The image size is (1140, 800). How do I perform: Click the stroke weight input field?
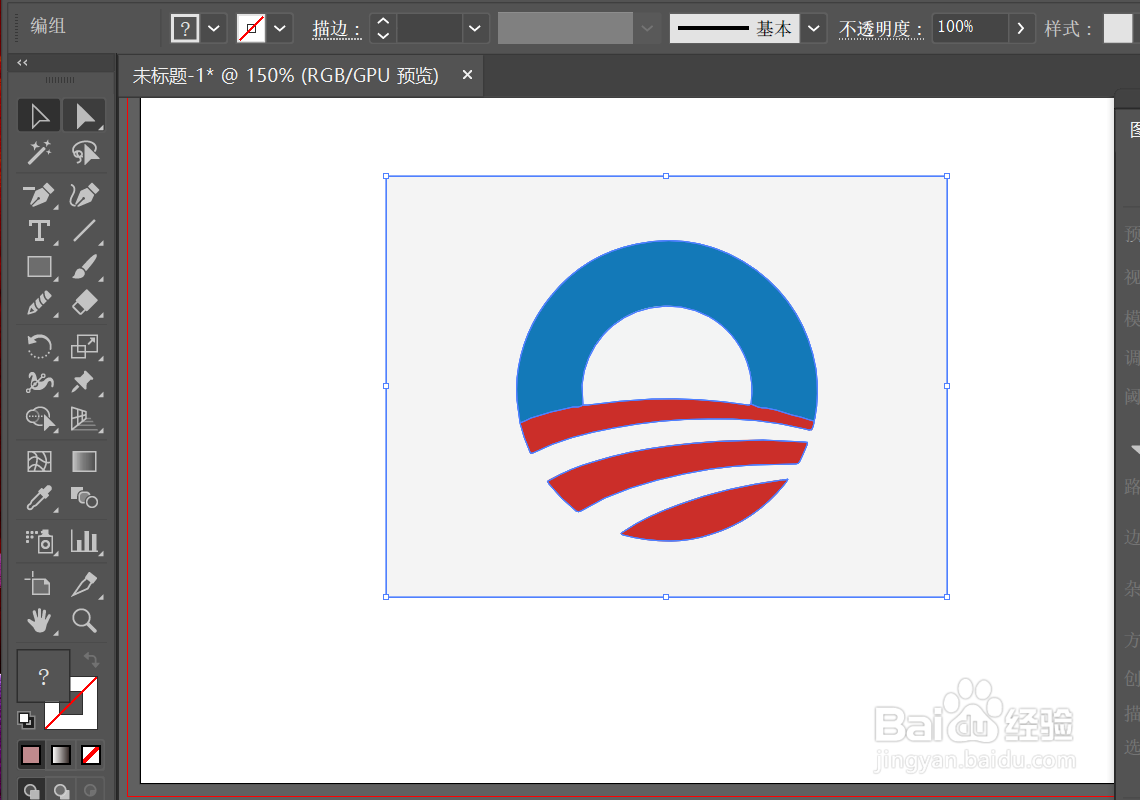[x=430, y=28]
